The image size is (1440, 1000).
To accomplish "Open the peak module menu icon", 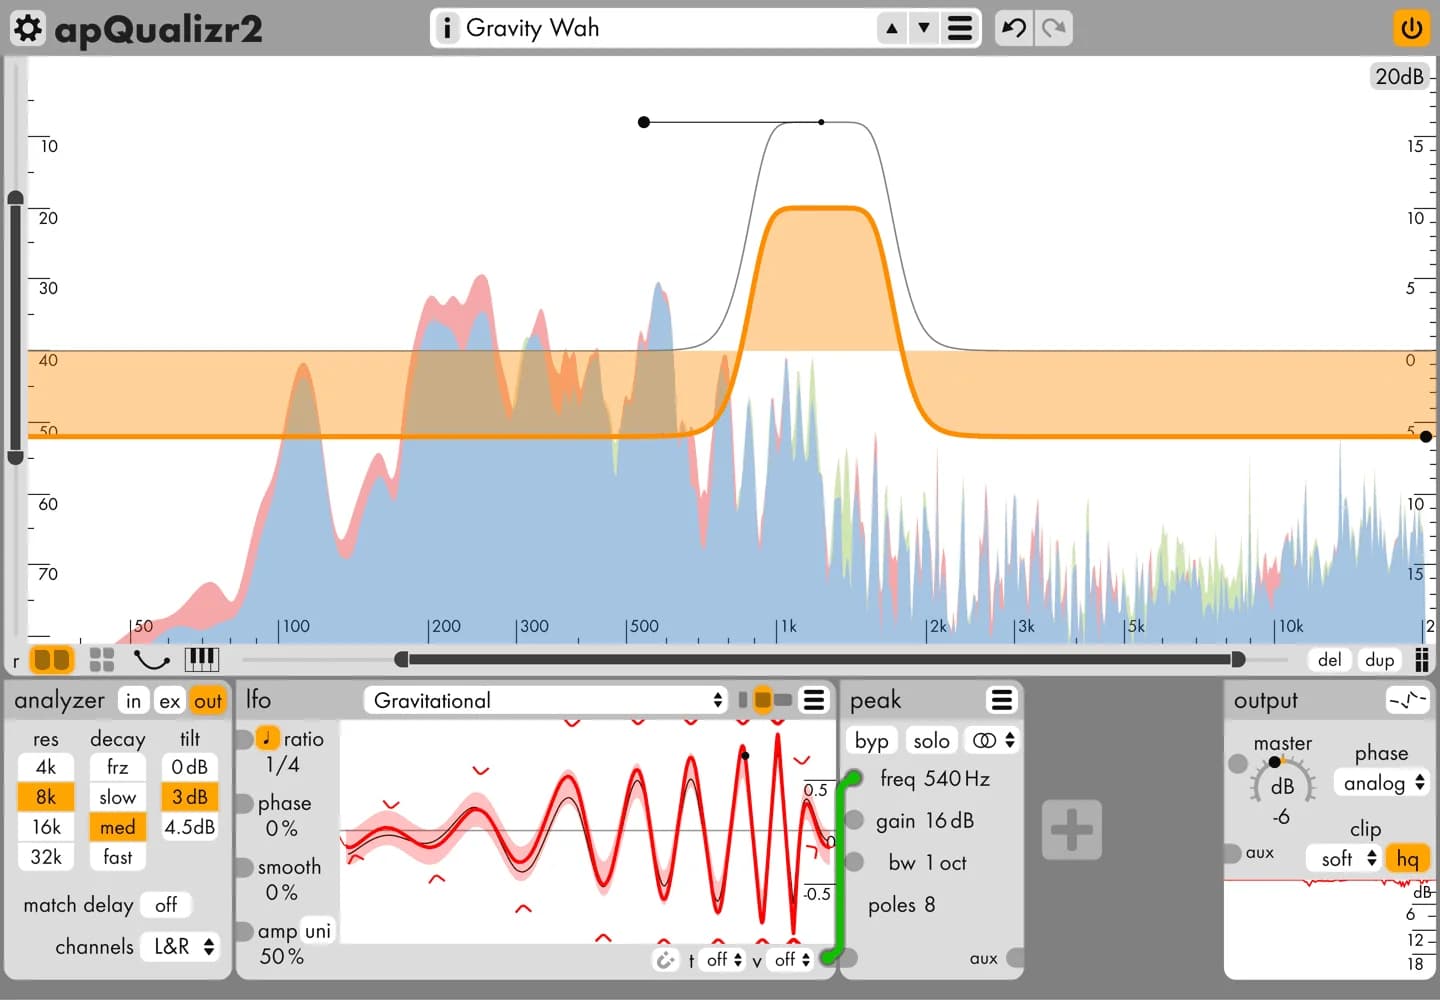I will (x=1001, y=700).
